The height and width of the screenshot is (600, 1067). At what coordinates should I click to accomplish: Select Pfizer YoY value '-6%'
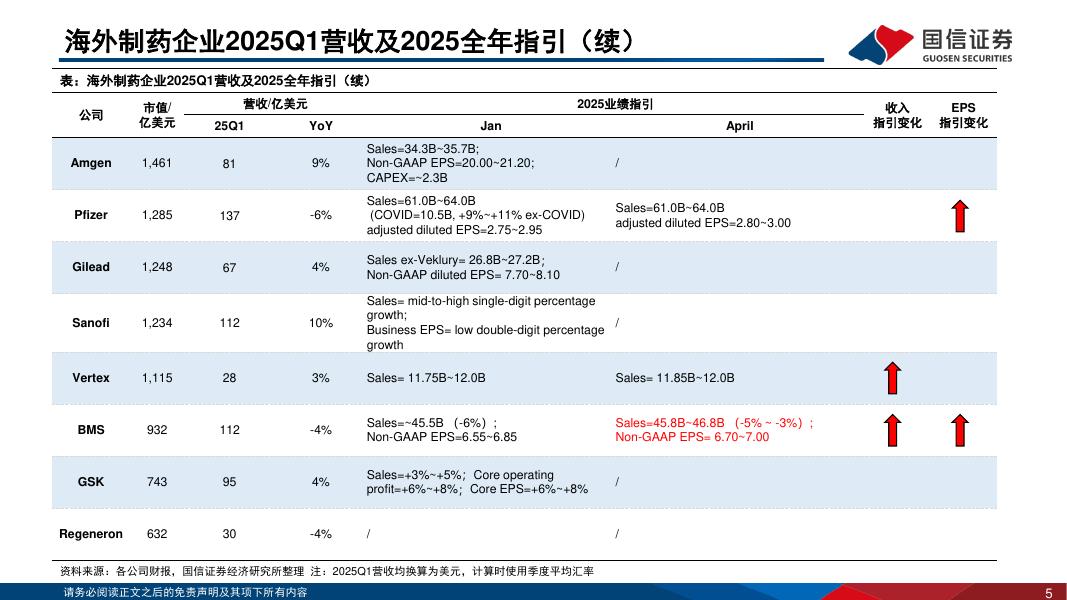click(321, 215)
